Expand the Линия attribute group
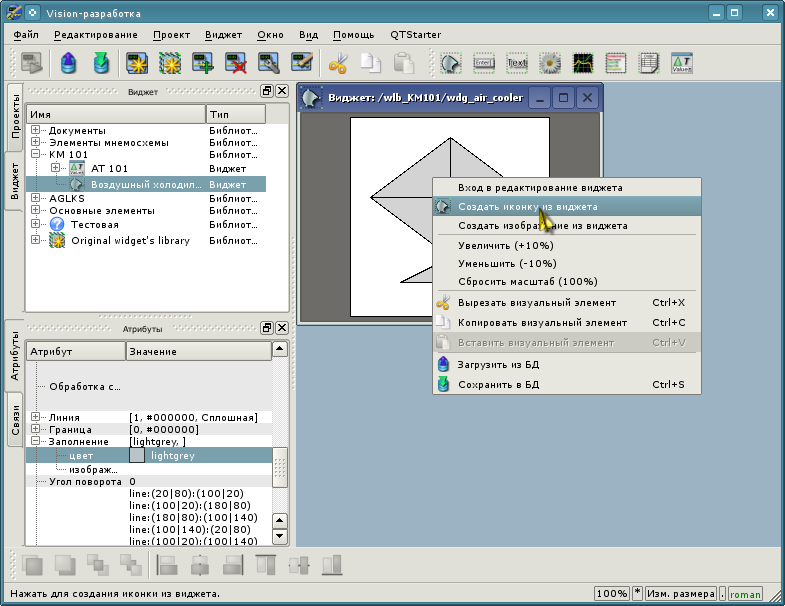The width and height of the screenshot is (785, 606). coord(36,417)
